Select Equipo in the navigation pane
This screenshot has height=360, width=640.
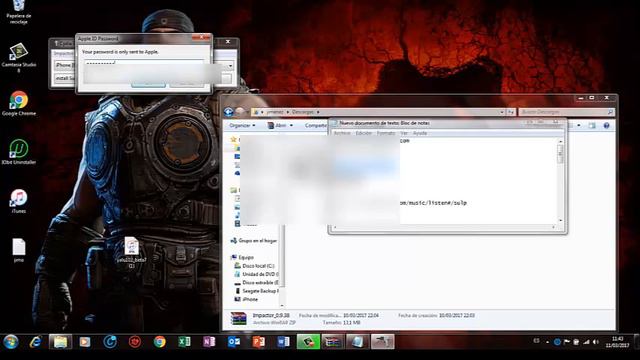[242, 257]
